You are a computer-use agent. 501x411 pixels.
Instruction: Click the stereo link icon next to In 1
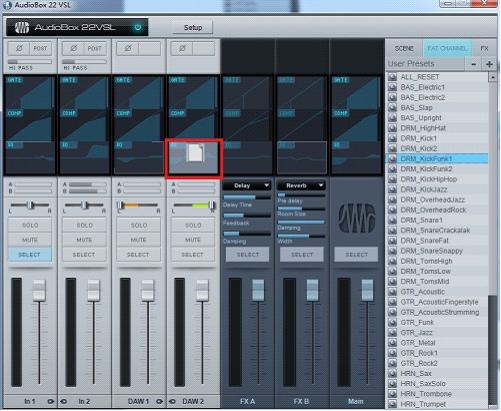[x=51, y=401]
